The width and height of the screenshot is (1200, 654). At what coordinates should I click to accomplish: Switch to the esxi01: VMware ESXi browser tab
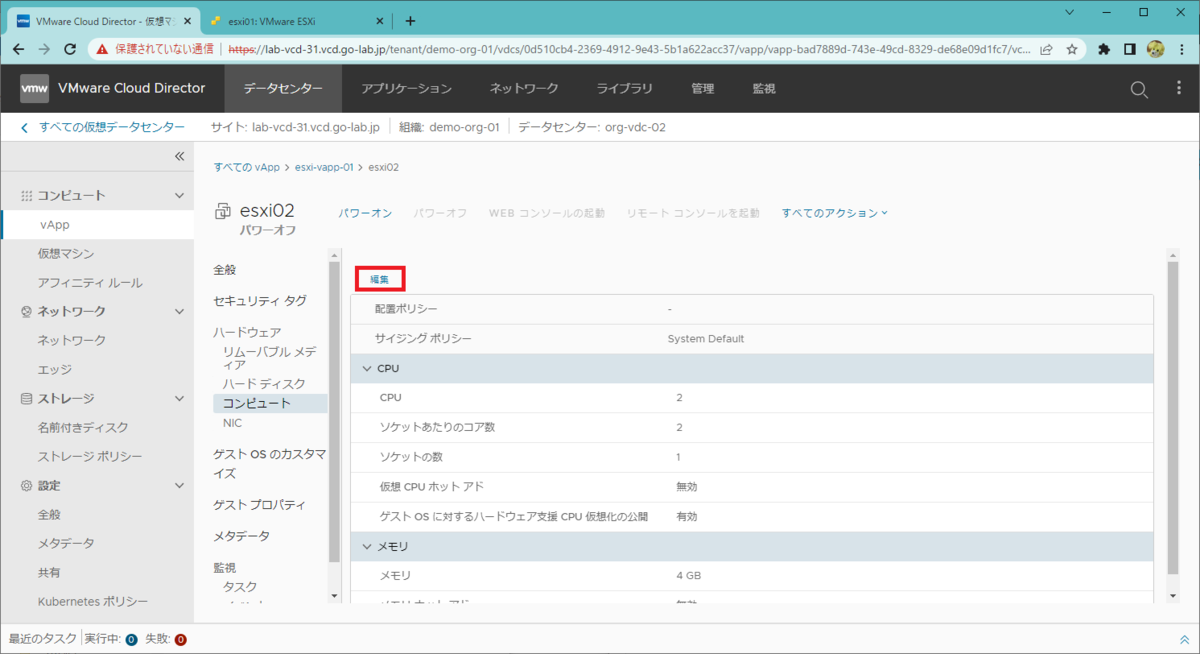[x=296, y=20]
